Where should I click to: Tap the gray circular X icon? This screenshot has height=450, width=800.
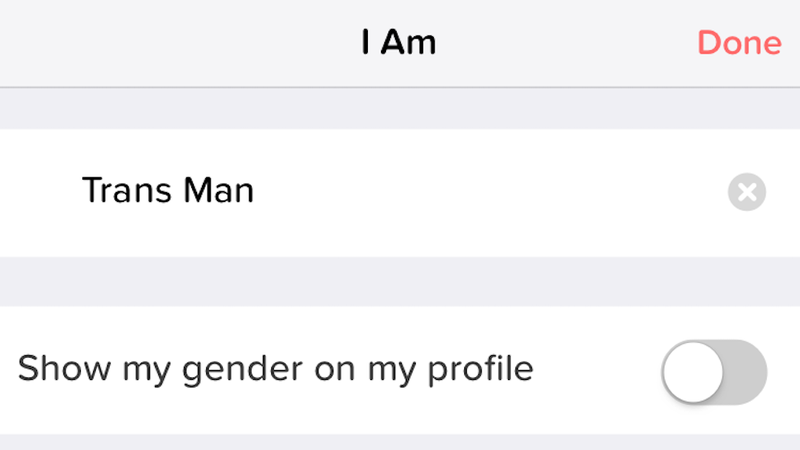(746, 192)
